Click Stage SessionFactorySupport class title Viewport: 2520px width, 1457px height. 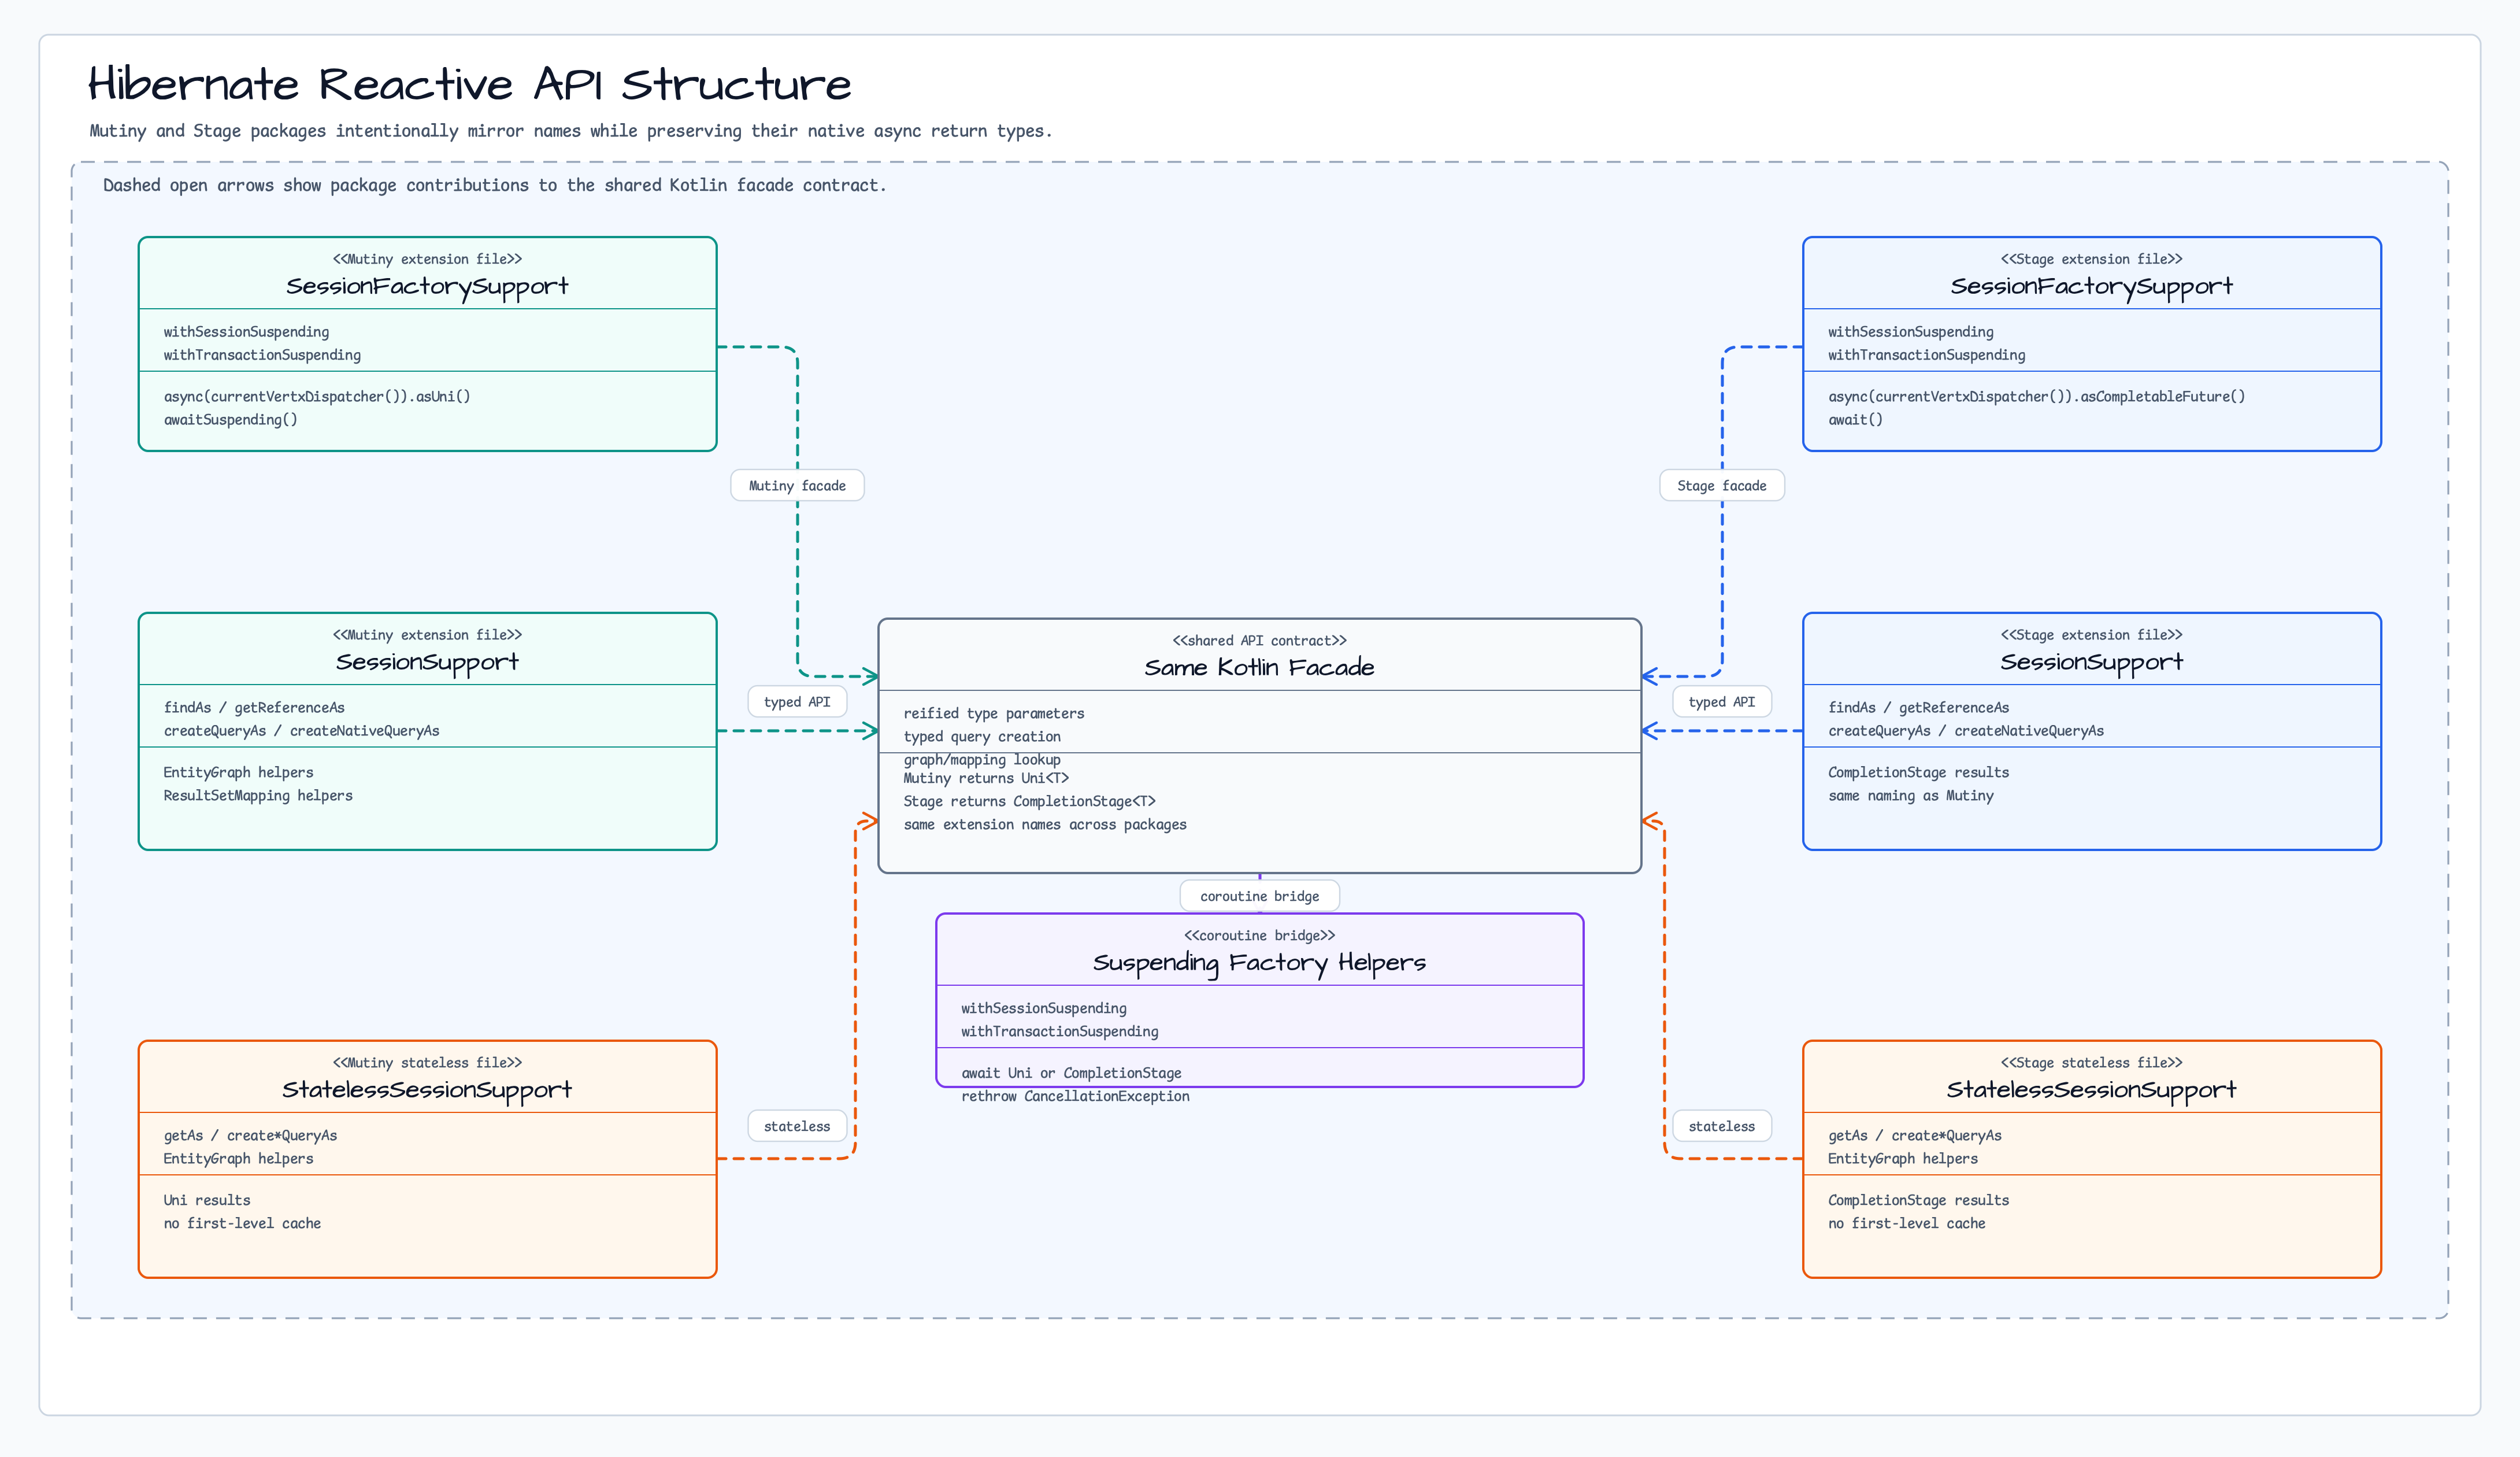pos(2091,287)
